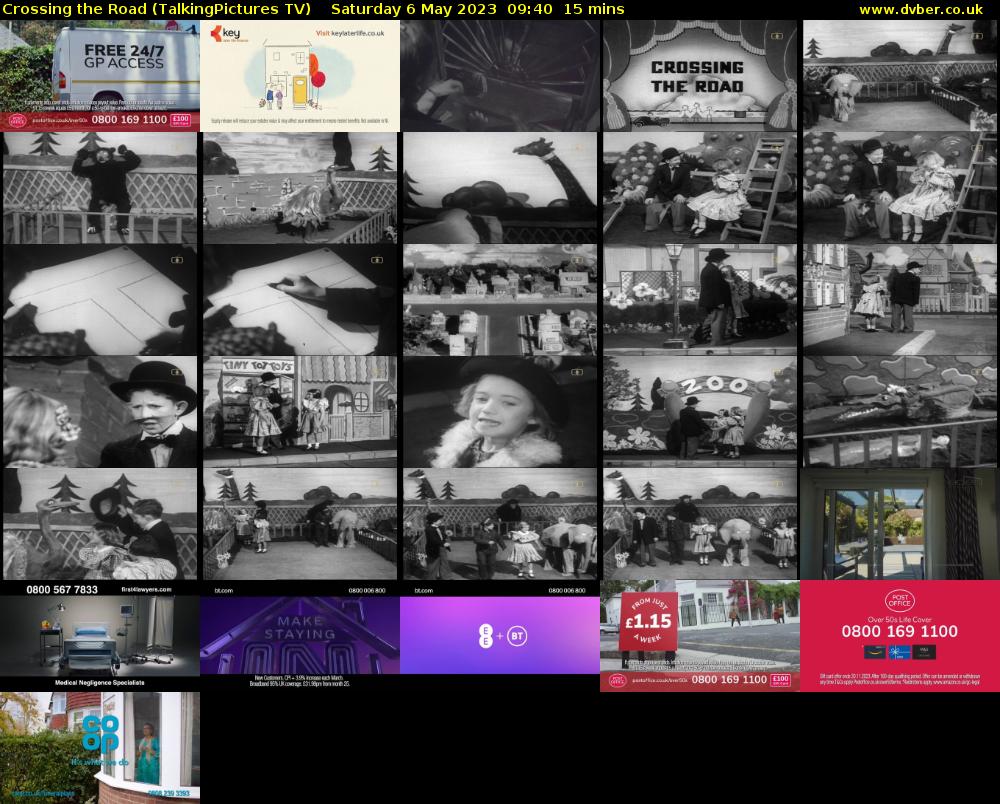Select the Co-op funeral advert thumbnail
Image resolution: width=1000 pixels, height=804 pixels.
click(x=100, y=748)
